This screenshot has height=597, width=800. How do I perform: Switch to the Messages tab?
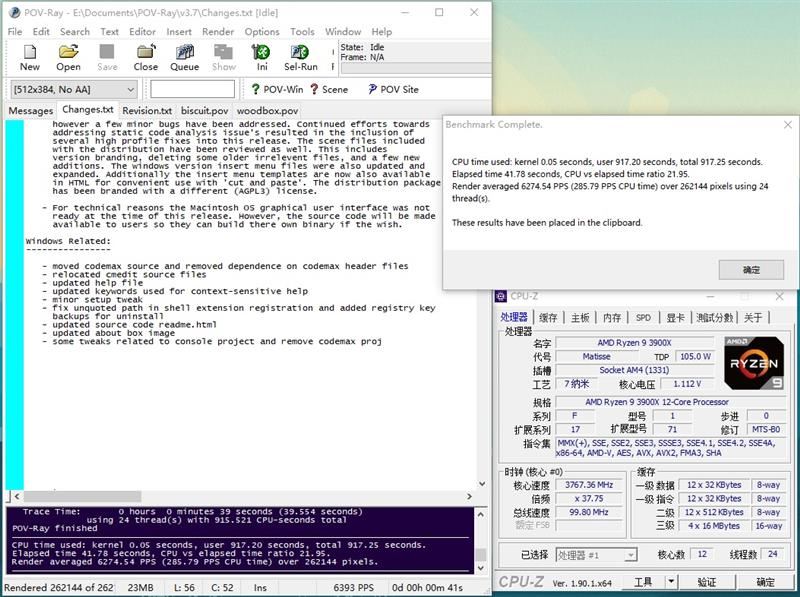(x=31, y=111)
